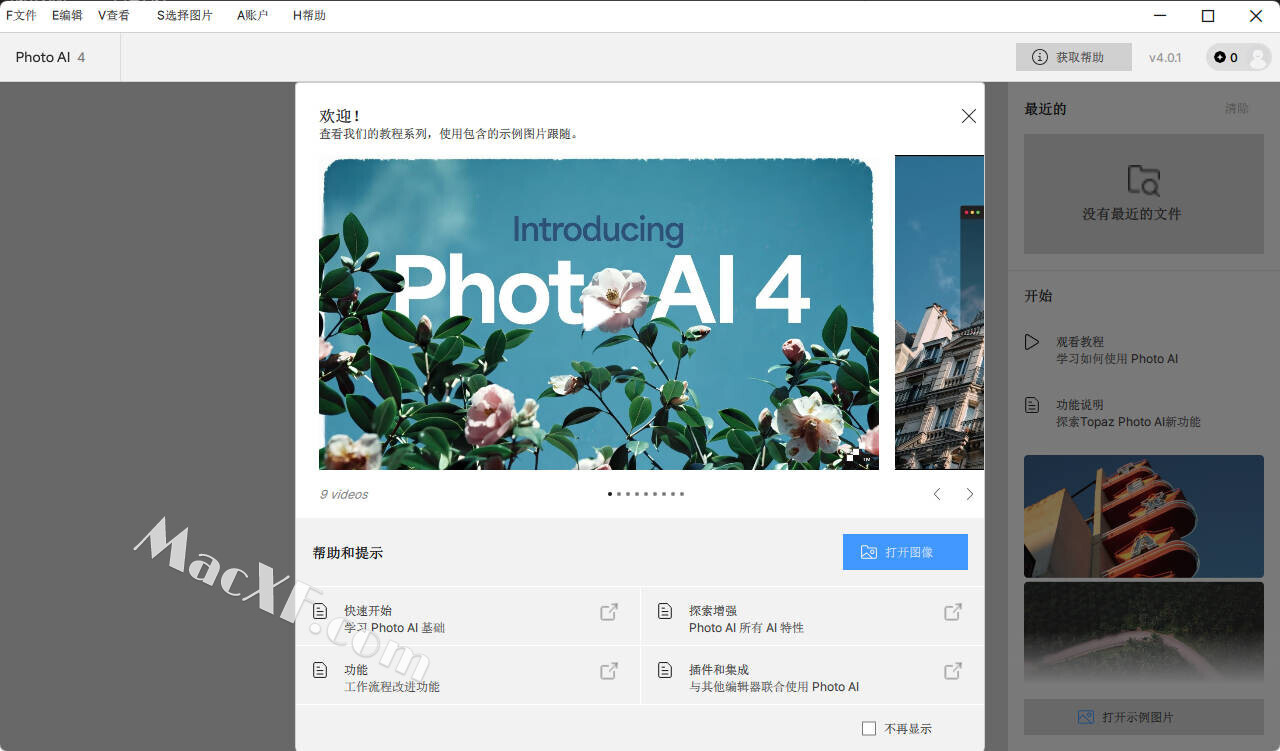Open external link icon for 快速开始

tap(608, 612)
